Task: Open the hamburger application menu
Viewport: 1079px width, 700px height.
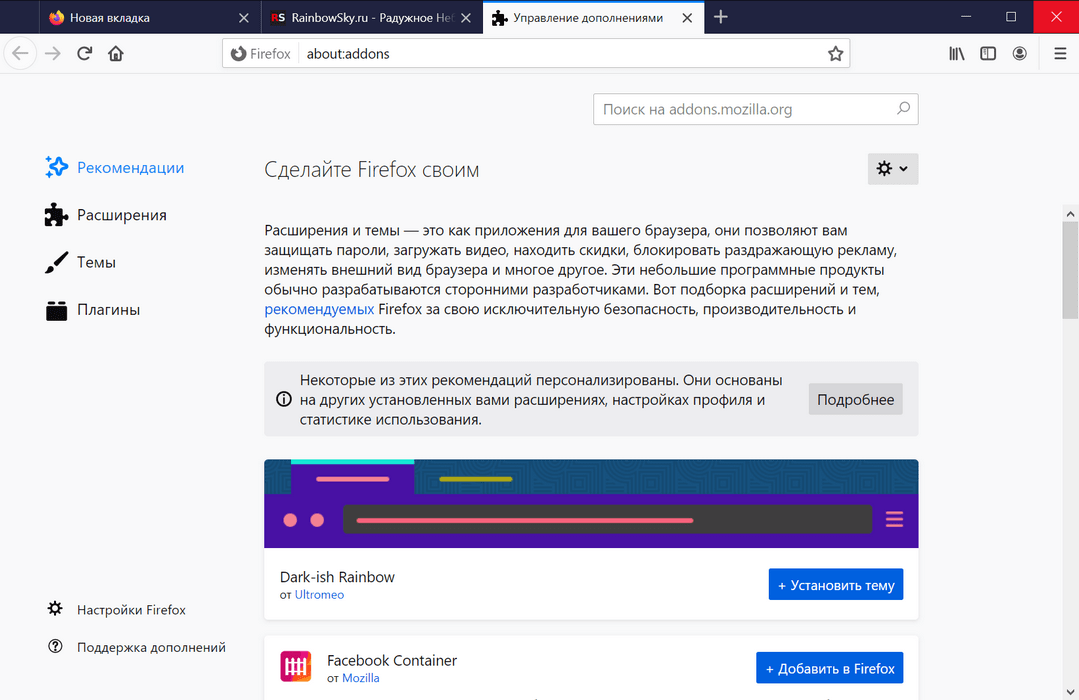Action: (1060, 53)
